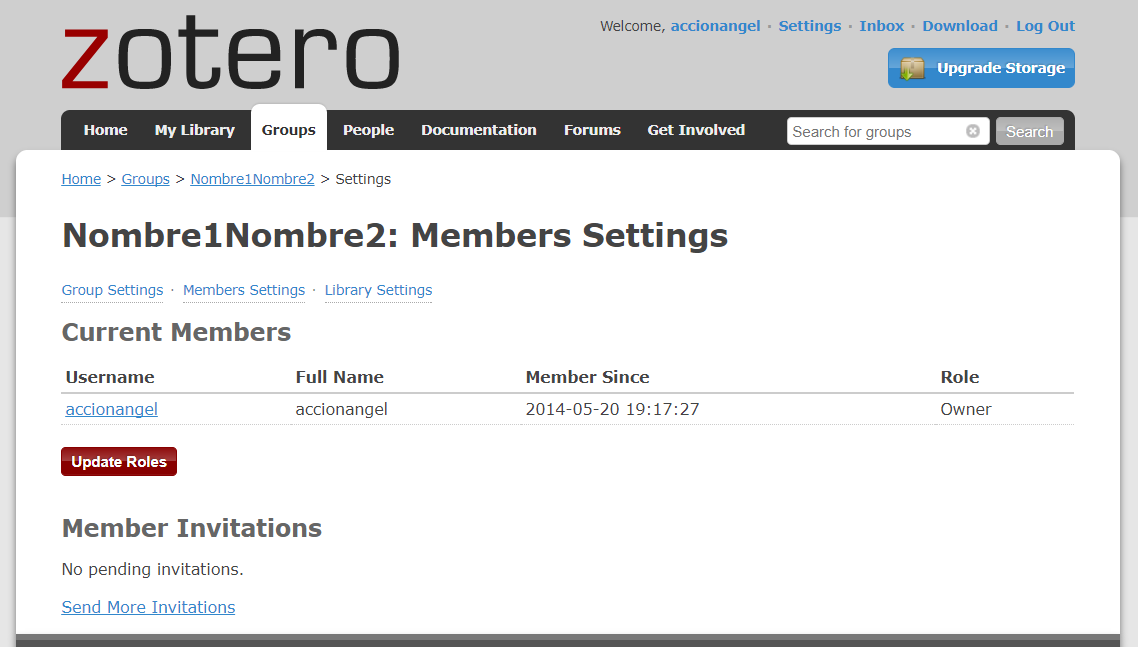This screenshot has height=647, width=1138.
Task: Open Inbox in the top bar
Action: click(x=881, y=26)
